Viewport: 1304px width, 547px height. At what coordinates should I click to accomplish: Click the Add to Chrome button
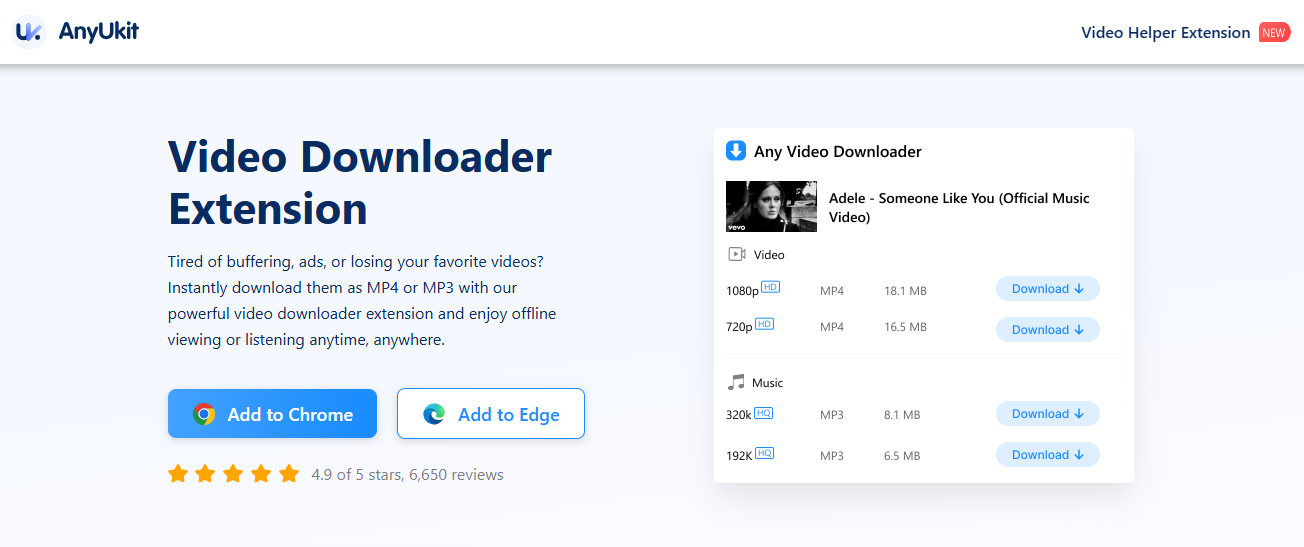(x=272, y=414)
